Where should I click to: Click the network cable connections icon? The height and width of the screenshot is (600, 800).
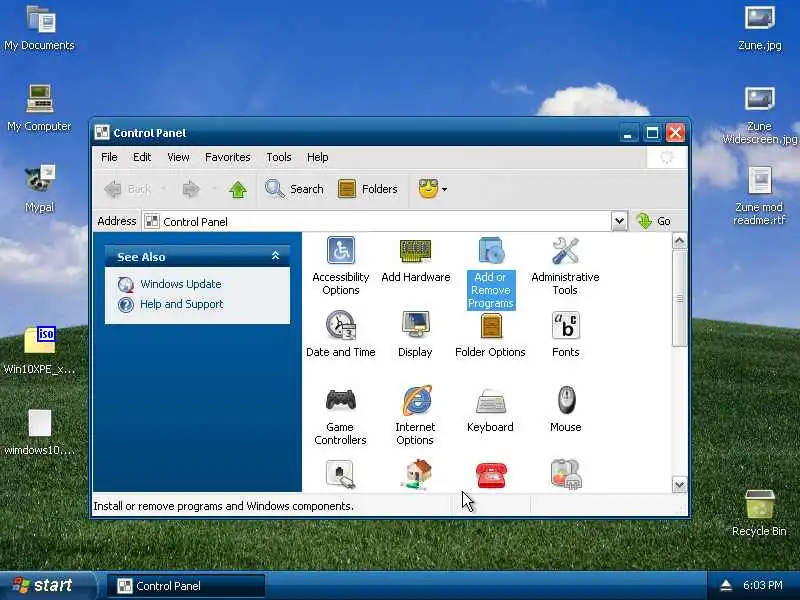(x=340, y=474)
